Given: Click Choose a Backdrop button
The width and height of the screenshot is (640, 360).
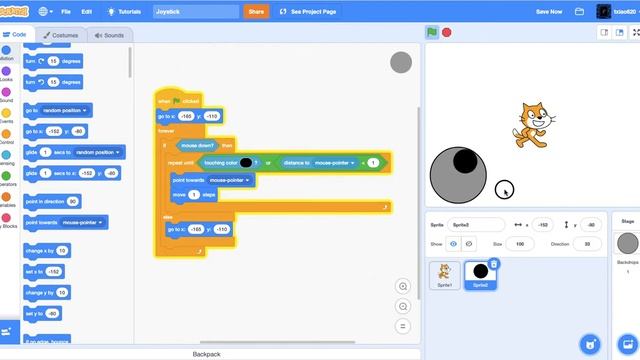Looking at the screenshot, I should coord(628,344).
